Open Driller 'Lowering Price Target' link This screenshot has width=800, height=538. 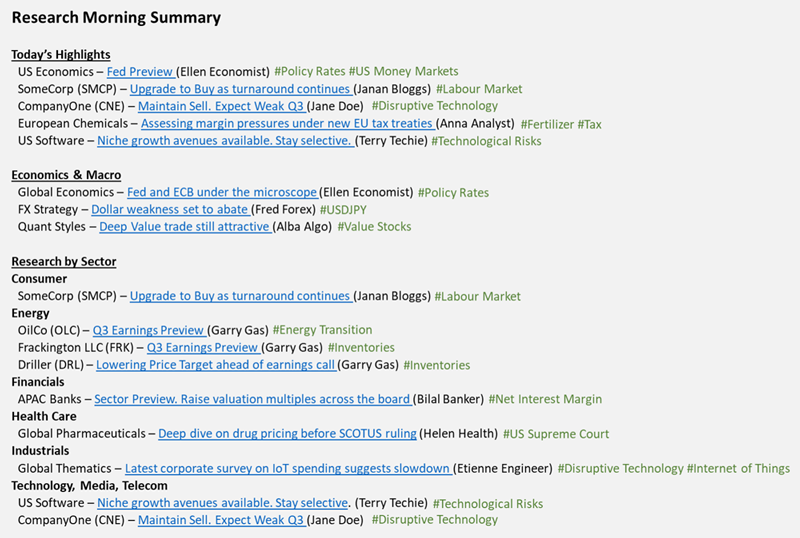(216, 365)
